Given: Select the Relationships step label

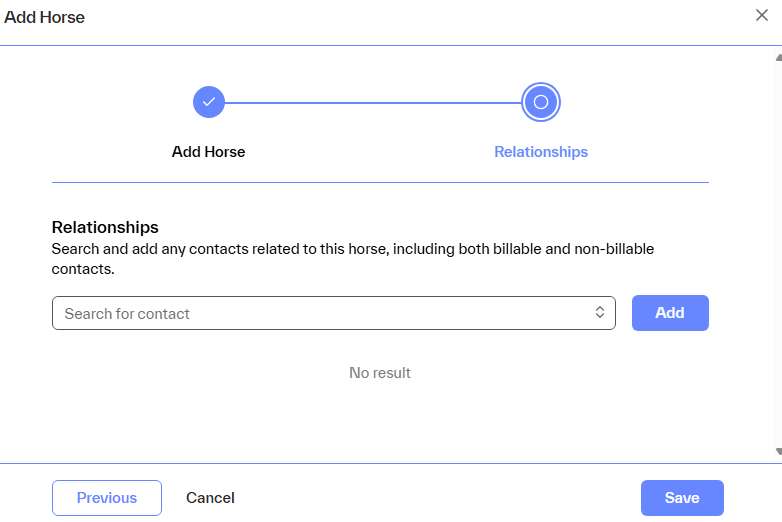Looking at the screenshot, I should click(x=541, y=152).
